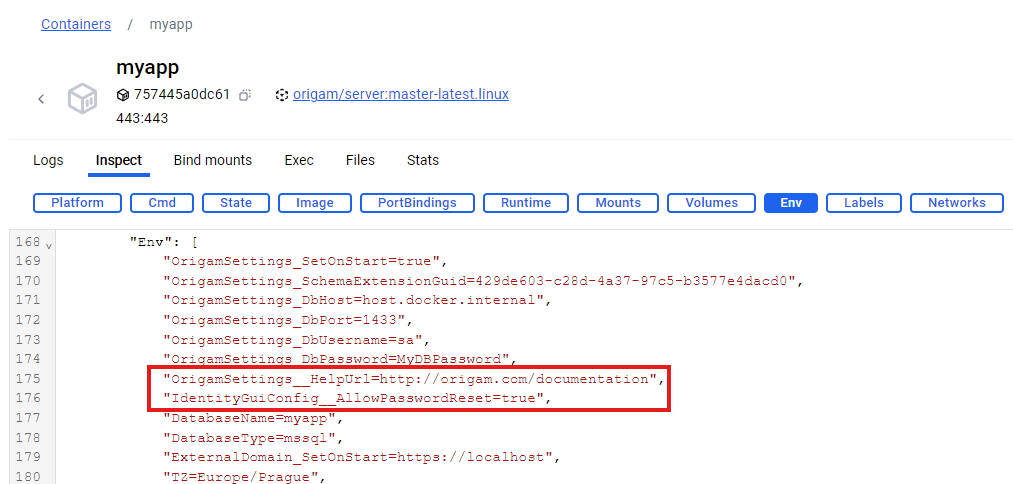Go back using the left chevron arrow
Screen dimensions: 1013x484
[41, 99]
